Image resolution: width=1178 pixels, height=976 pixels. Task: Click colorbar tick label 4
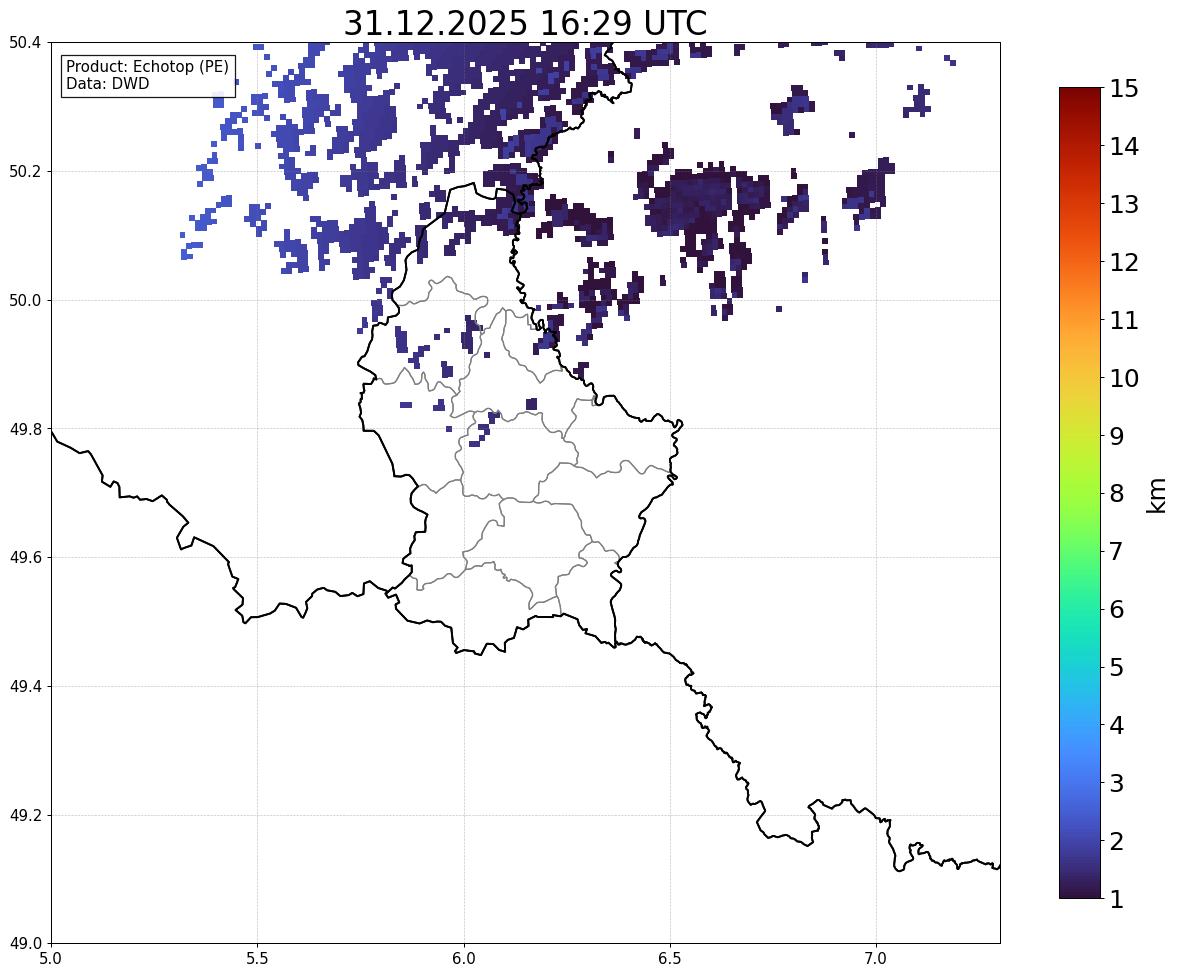(x=1117, y=725)
